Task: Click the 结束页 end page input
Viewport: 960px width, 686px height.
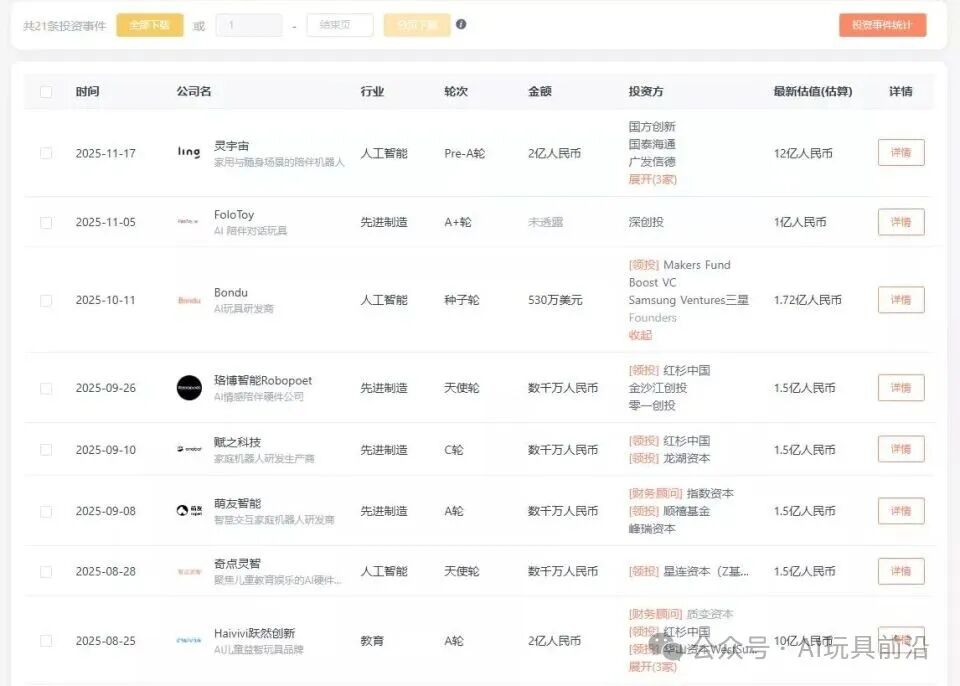Action: pyautogui.click(x=340, y=25)
